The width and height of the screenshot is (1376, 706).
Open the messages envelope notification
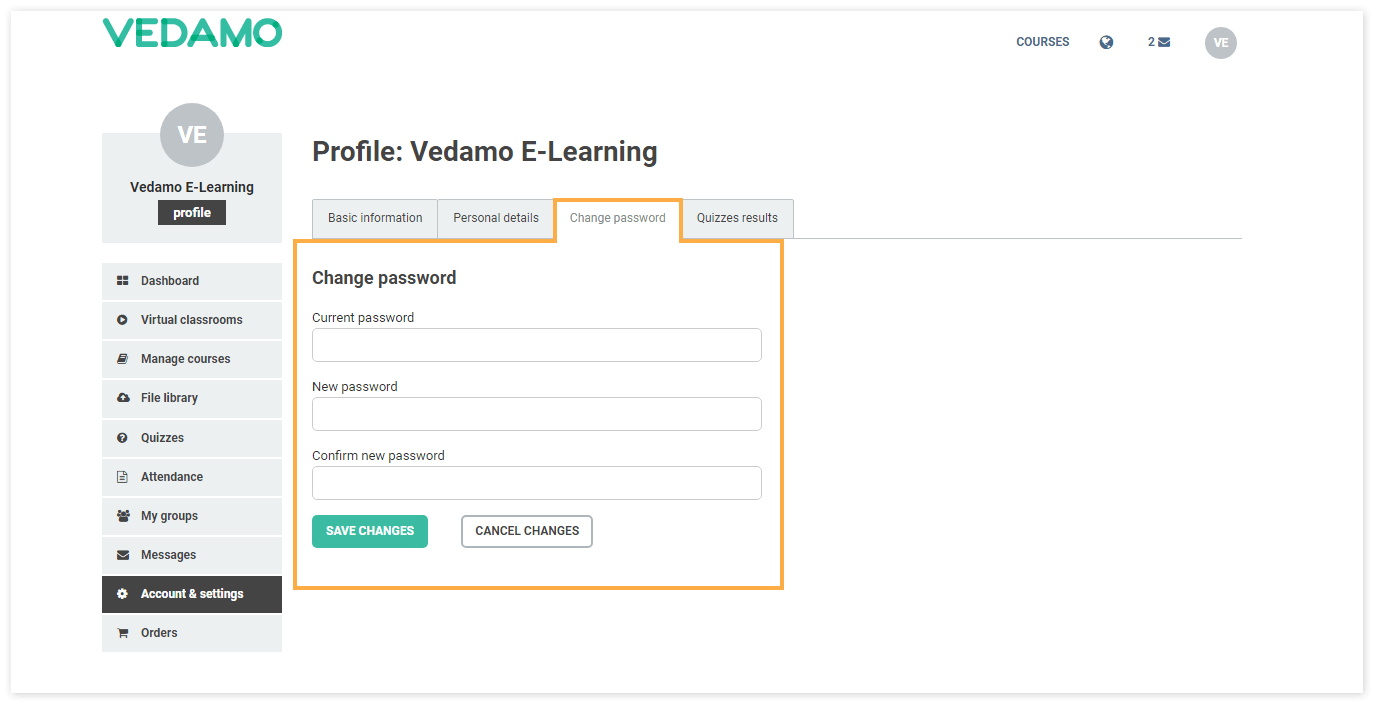1160,42
